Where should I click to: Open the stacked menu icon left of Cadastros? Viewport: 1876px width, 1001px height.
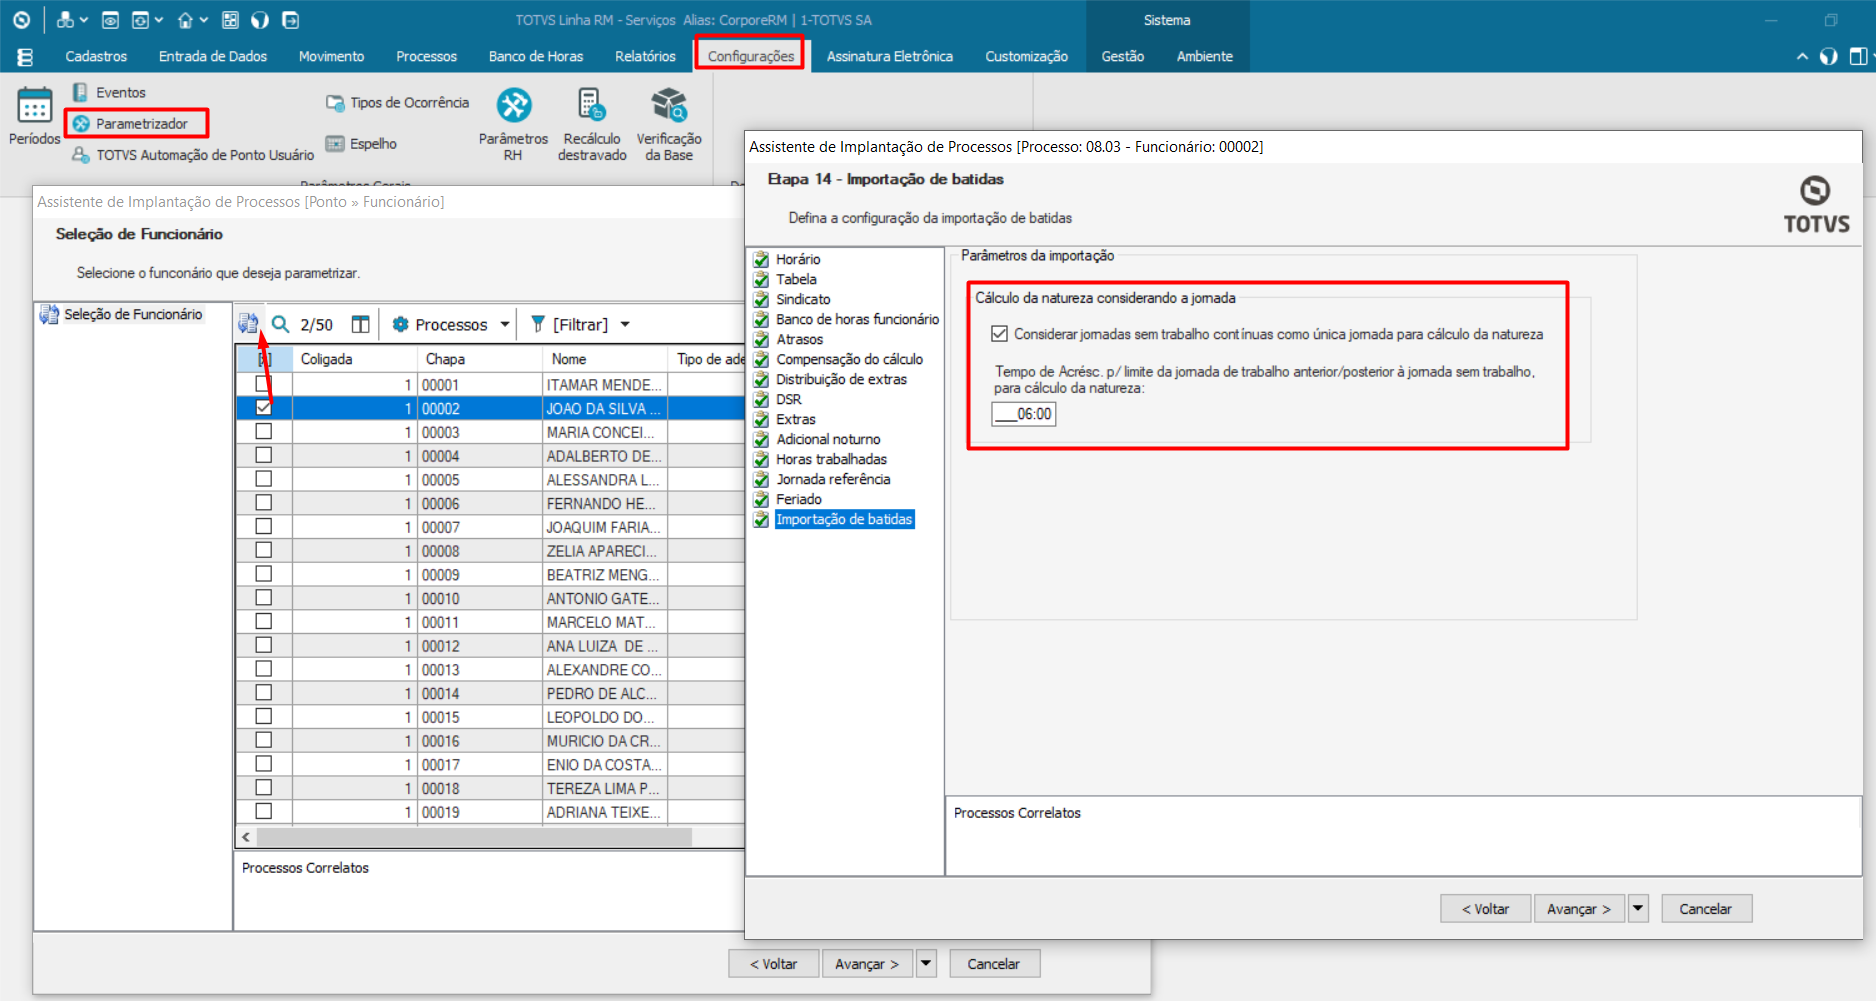pos(25,57)
